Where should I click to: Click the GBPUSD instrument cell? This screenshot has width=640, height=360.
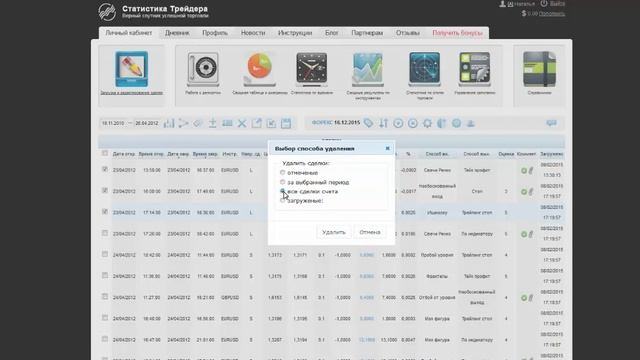(230, 298)
